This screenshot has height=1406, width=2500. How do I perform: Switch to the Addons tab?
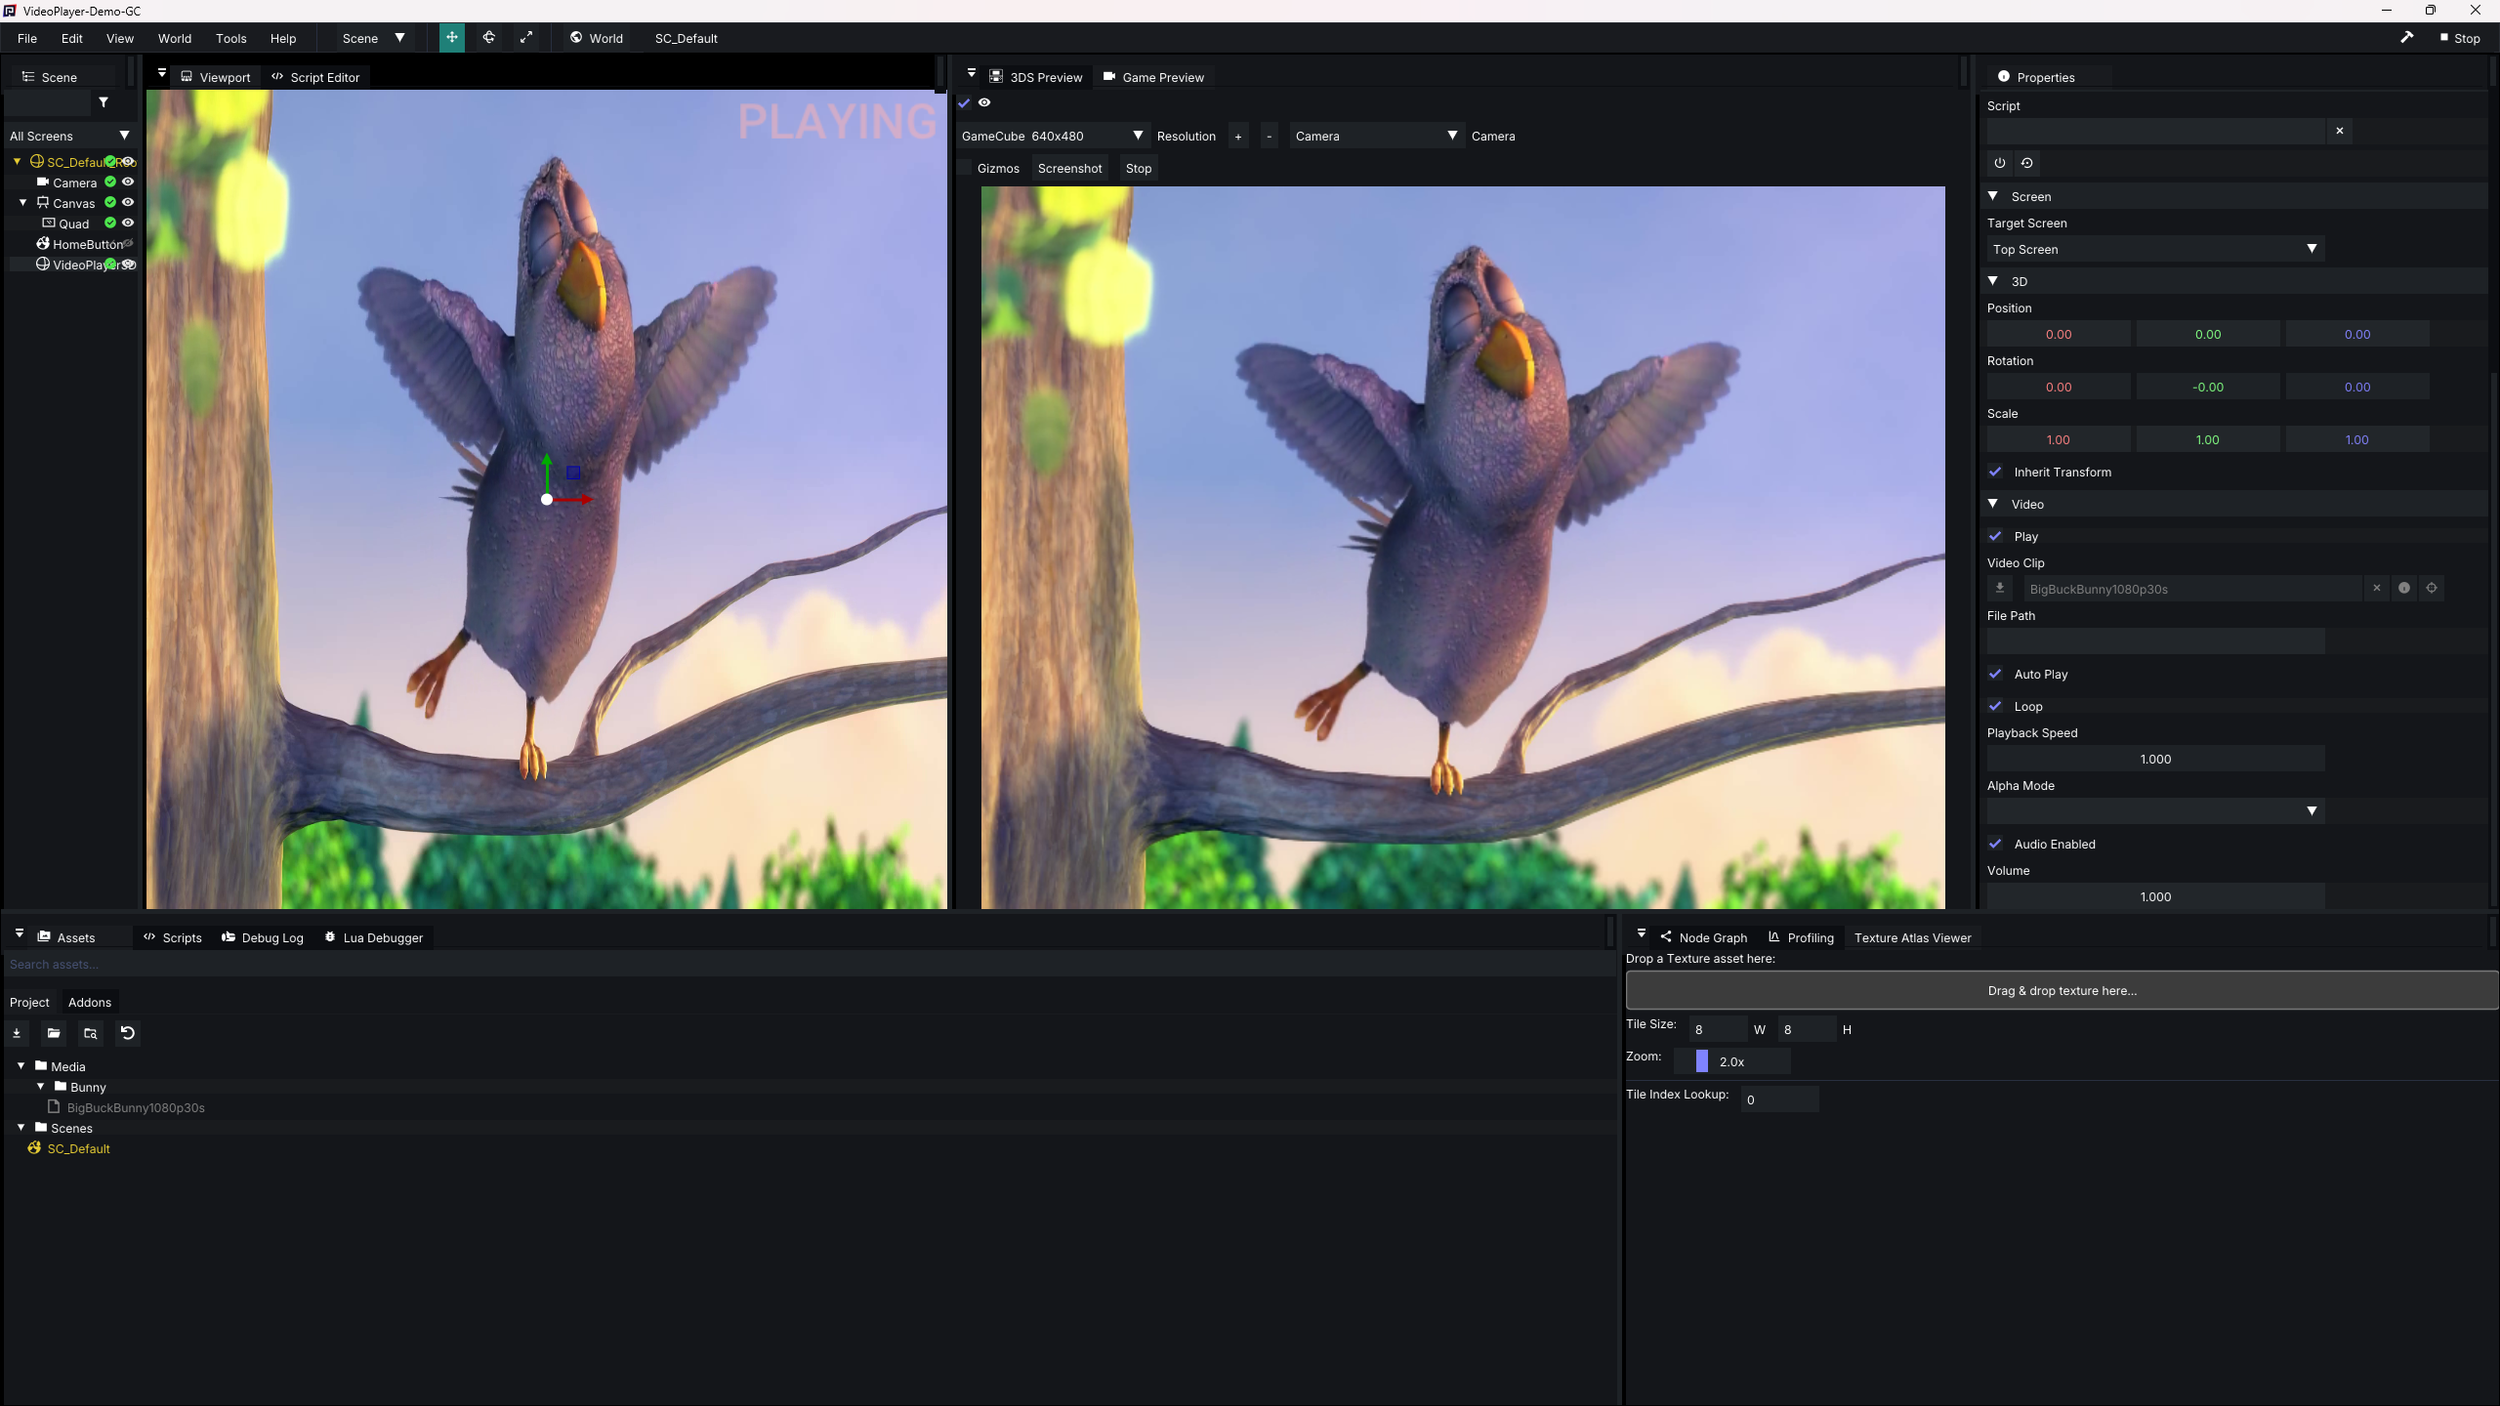[89, 1002]
